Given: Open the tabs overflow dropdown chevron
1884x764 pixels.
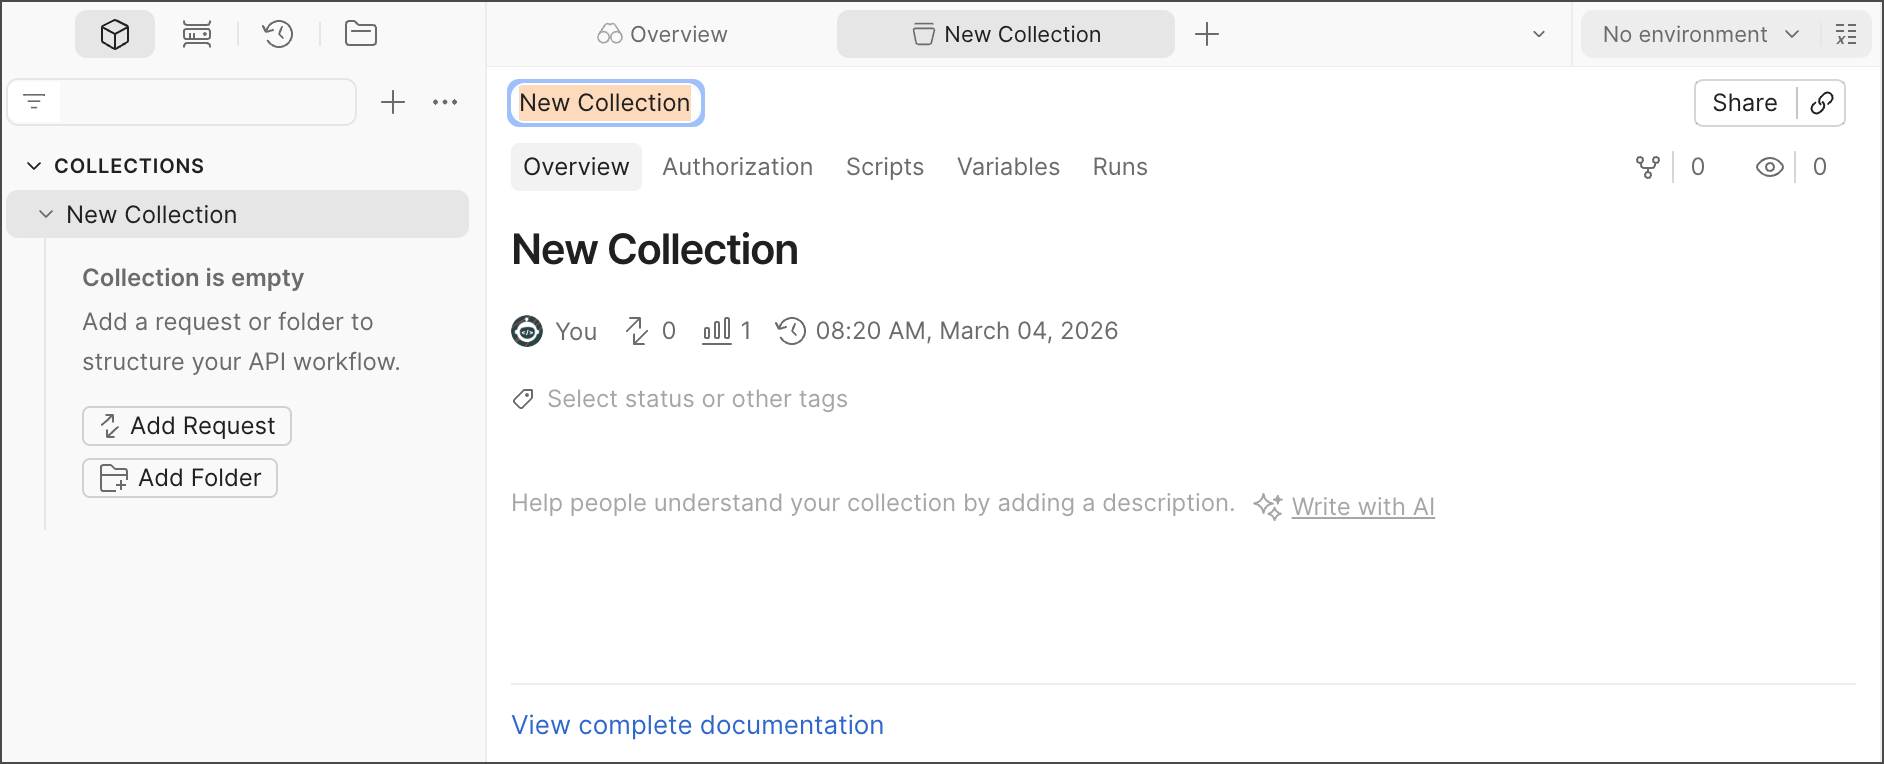Looking at the screenshot, I should click(1539, 35).
